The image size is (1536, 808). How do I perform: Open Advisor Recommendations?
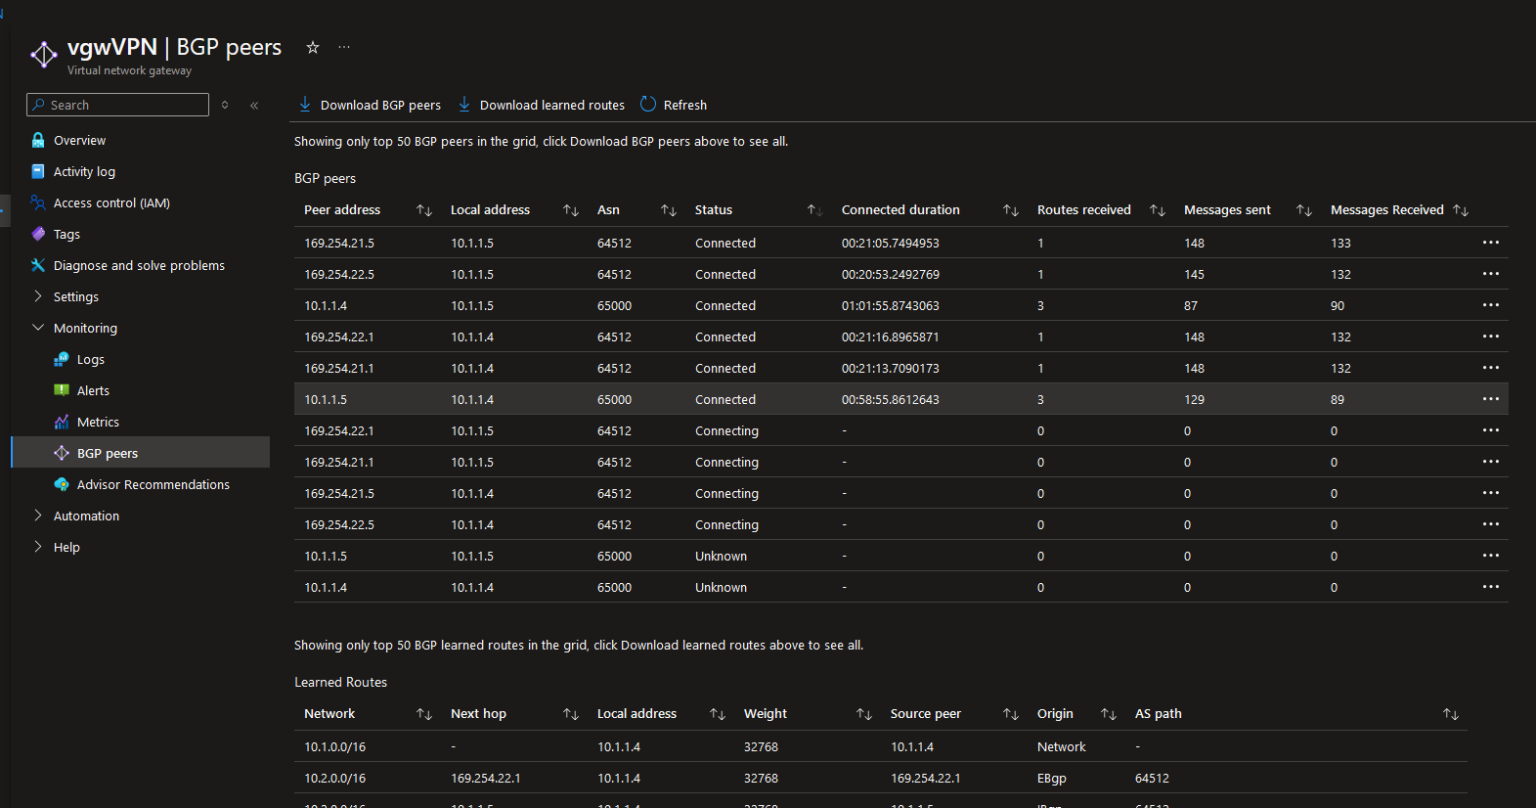[x=152, y=484]
